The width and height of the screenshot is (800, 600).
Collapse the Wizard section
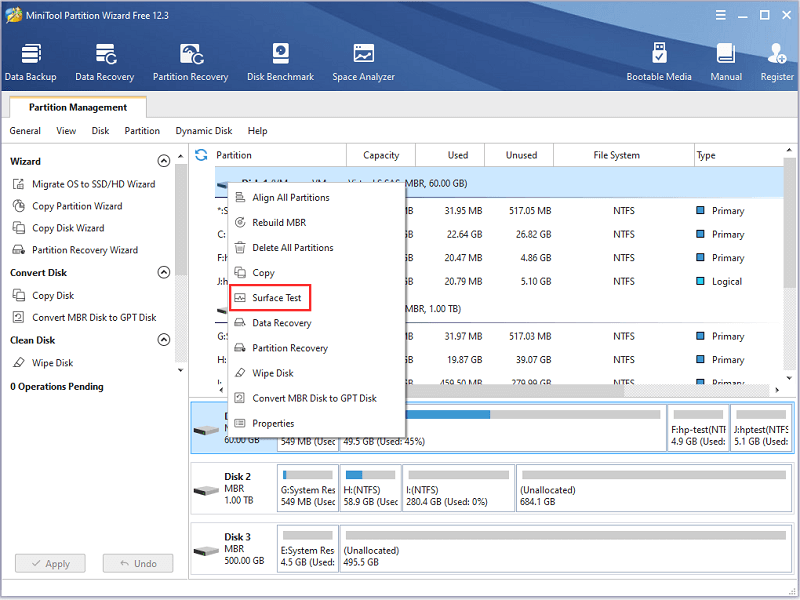tap(163, 161)
